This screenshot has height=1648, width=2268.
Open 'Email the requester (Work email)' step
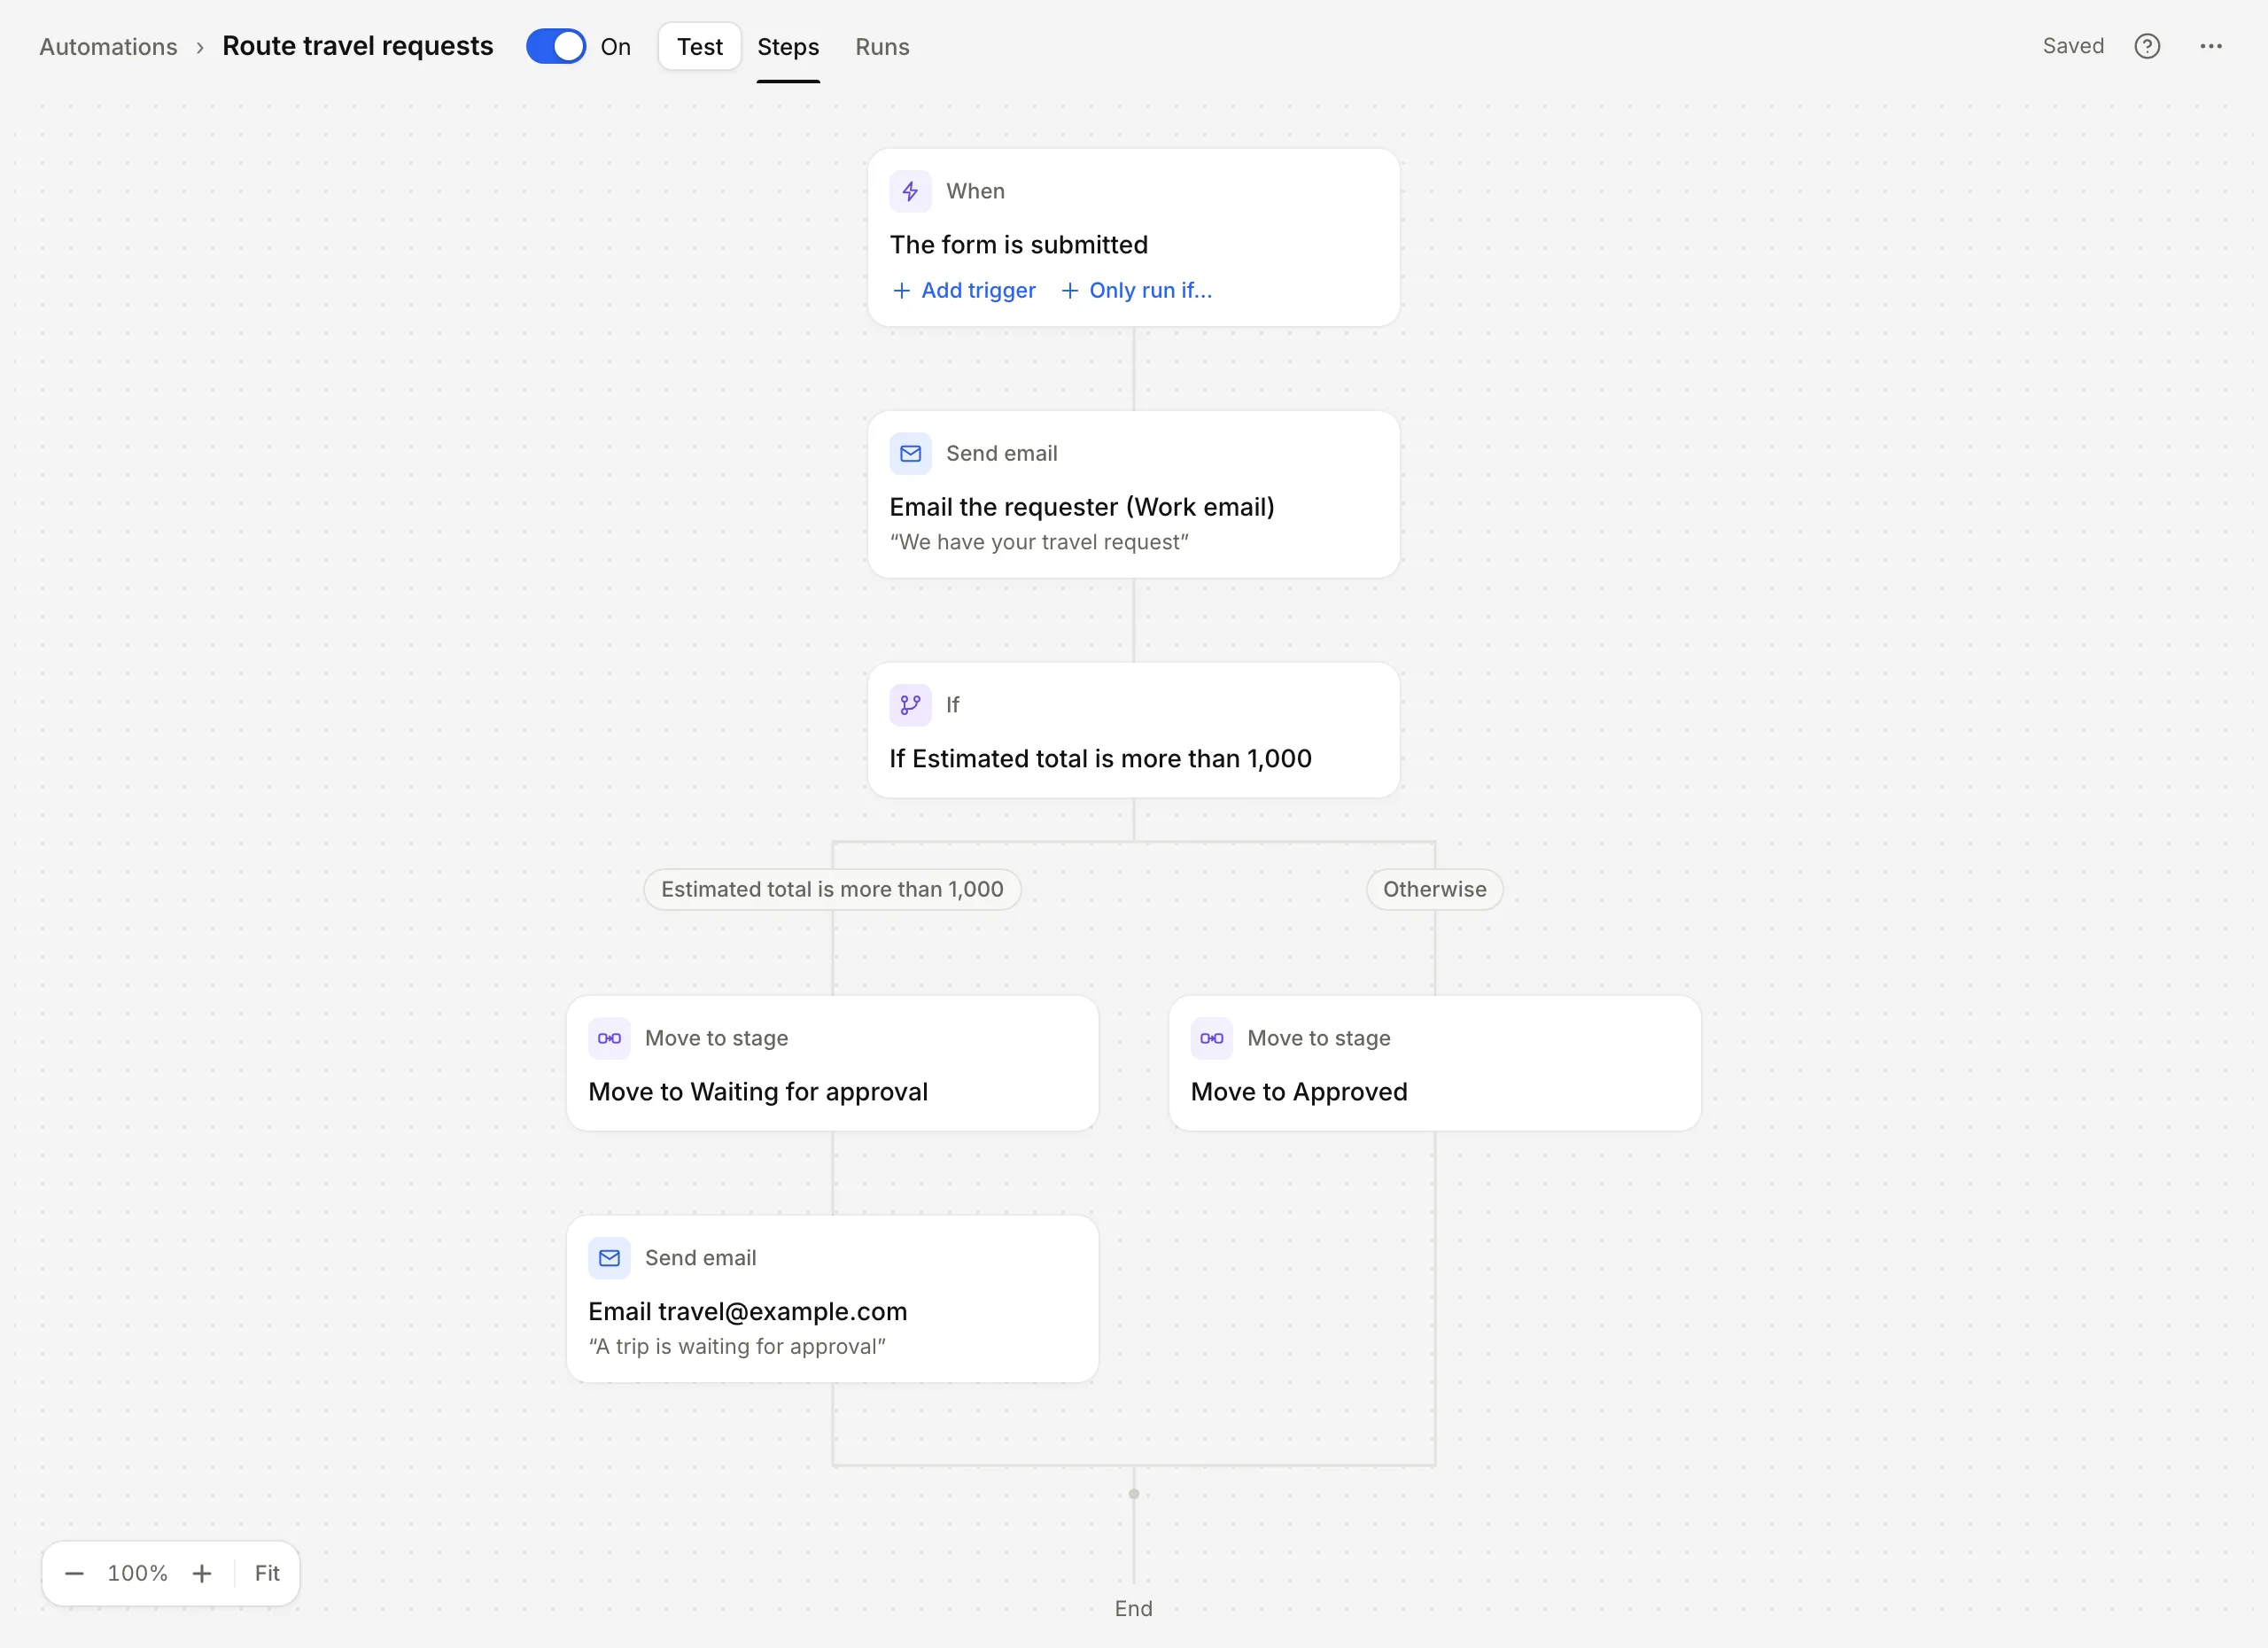point(1134,494)
